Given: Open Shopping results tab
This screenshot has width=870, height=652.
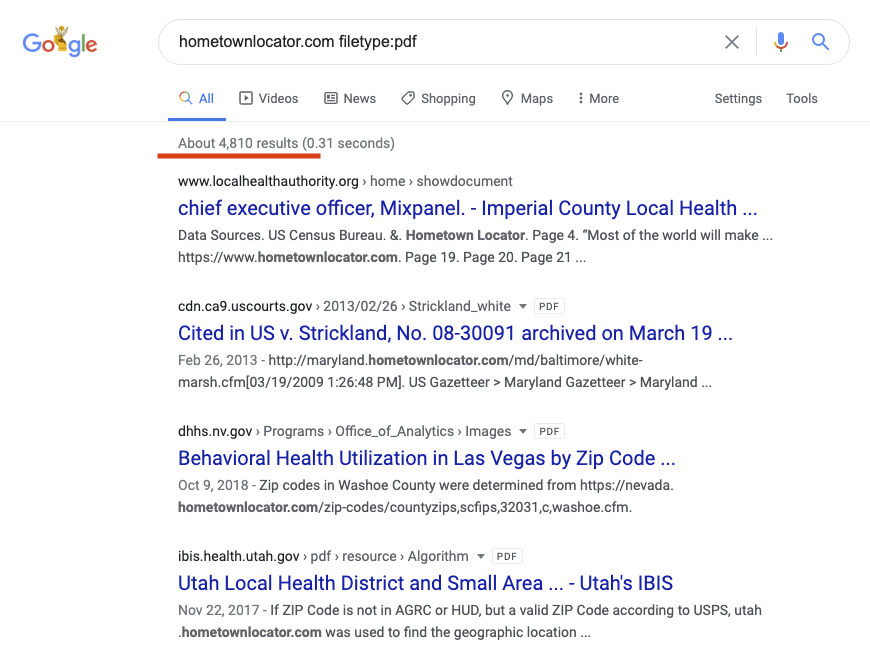Looking at the screenshot, I should 438,98.
